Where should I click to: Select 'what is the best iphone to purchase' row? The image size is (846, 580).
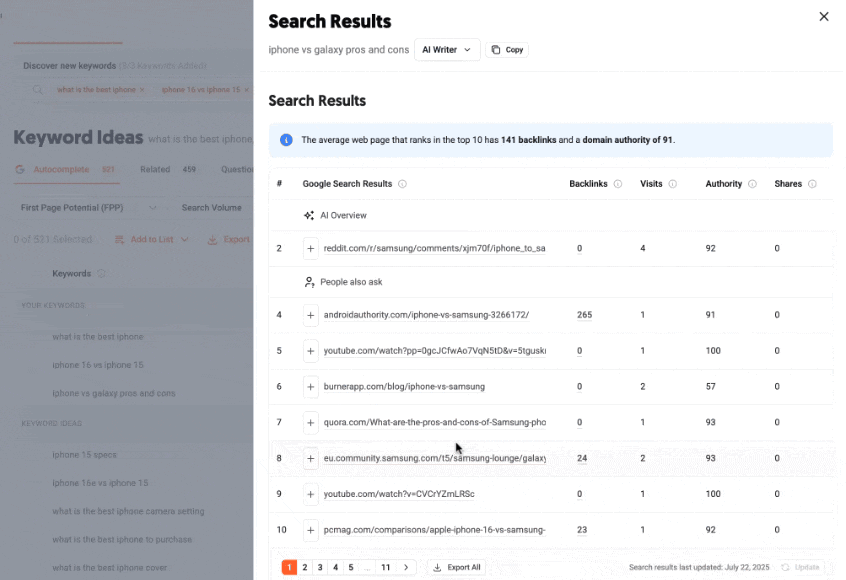point(122,540)
